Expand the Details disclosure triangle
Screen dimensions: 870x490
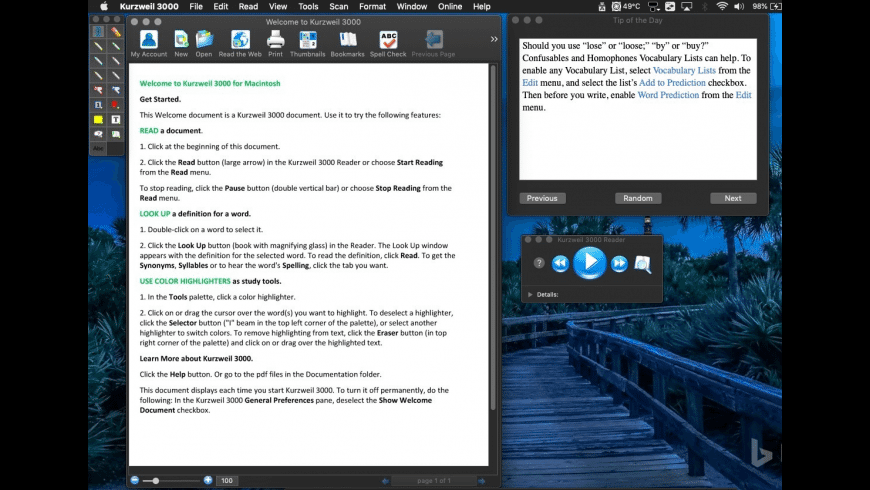[529, 295]
